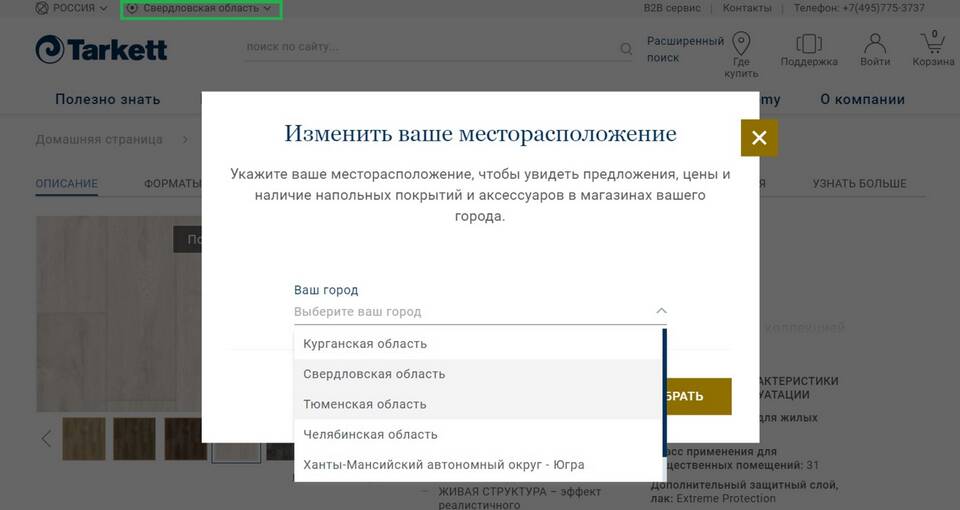960x510 pixels.
Task: Select the first light oak floor thumbnail
Action: [84, 438]
